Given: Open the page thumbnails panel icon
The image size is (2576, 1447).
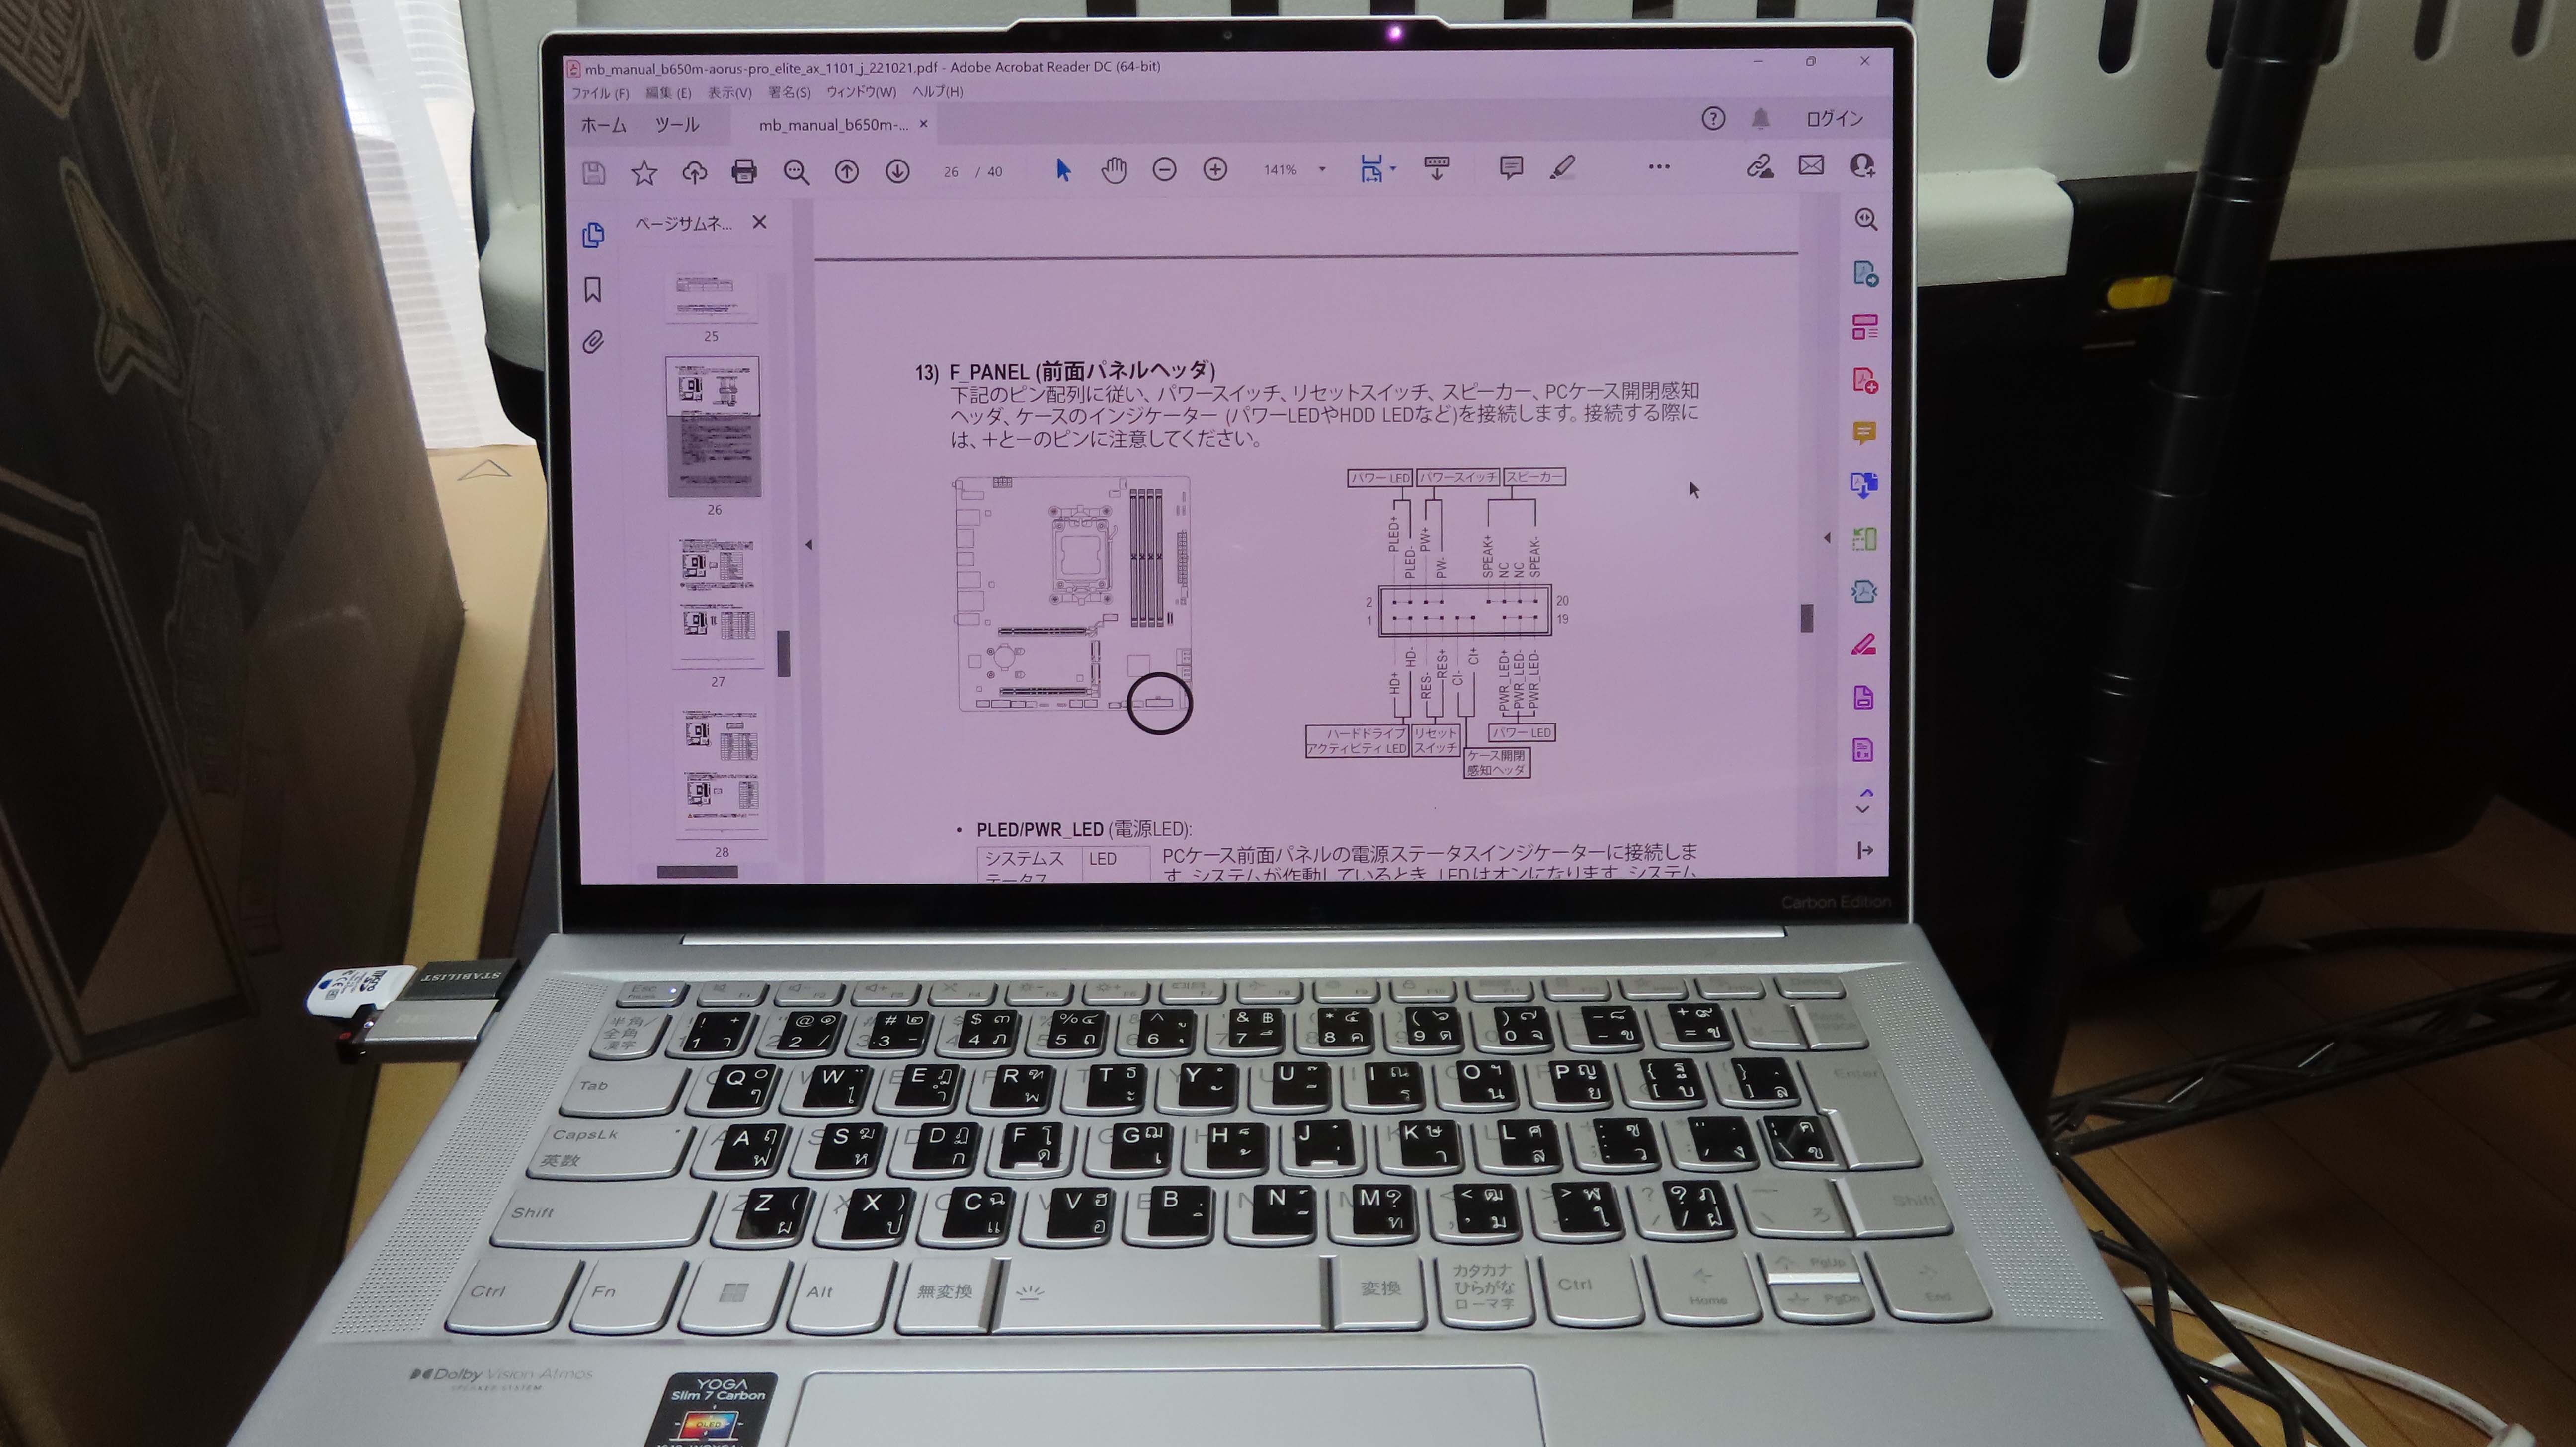Looking at the screenshot, I should point(593,235).
